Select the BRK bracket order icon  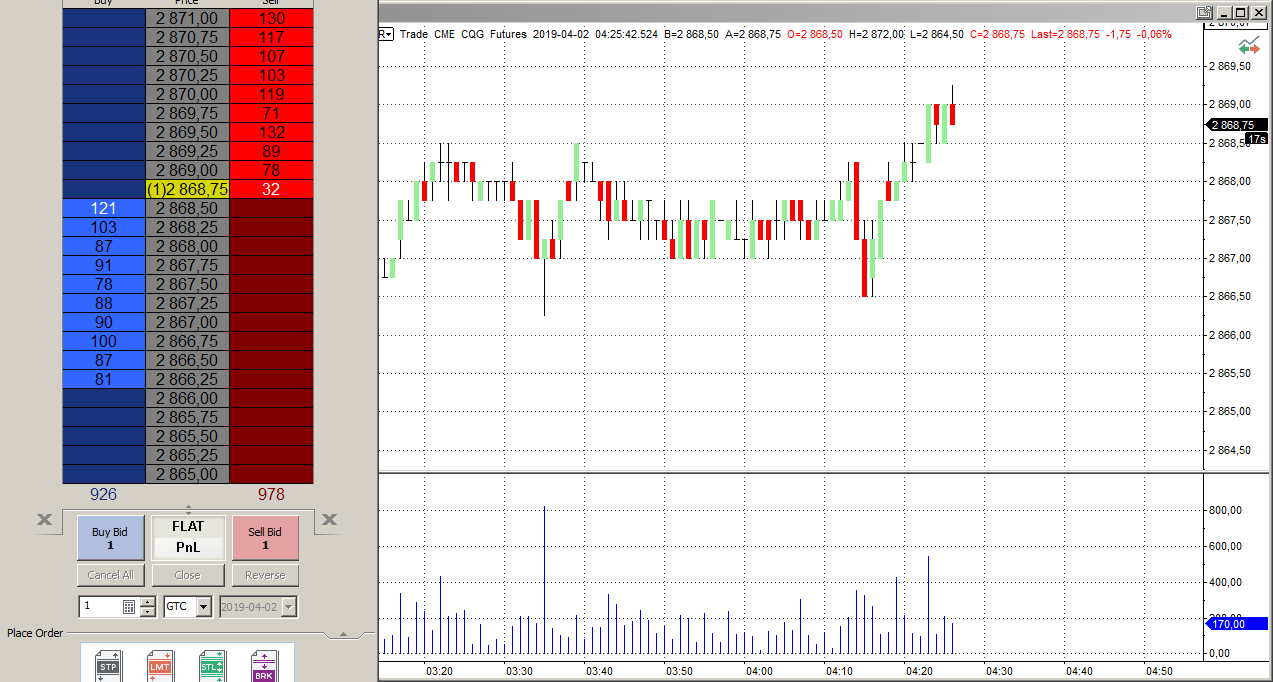(264, 666)
